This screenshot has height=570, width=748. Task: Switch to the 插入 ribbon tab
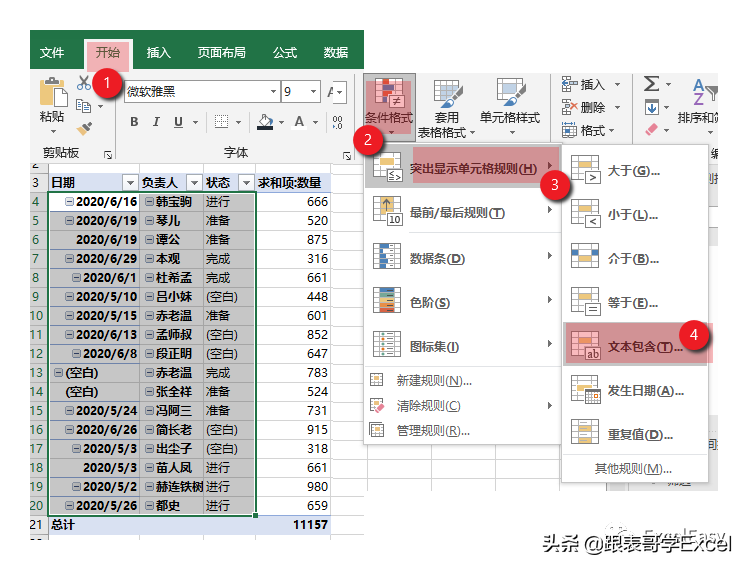(159, 52)
